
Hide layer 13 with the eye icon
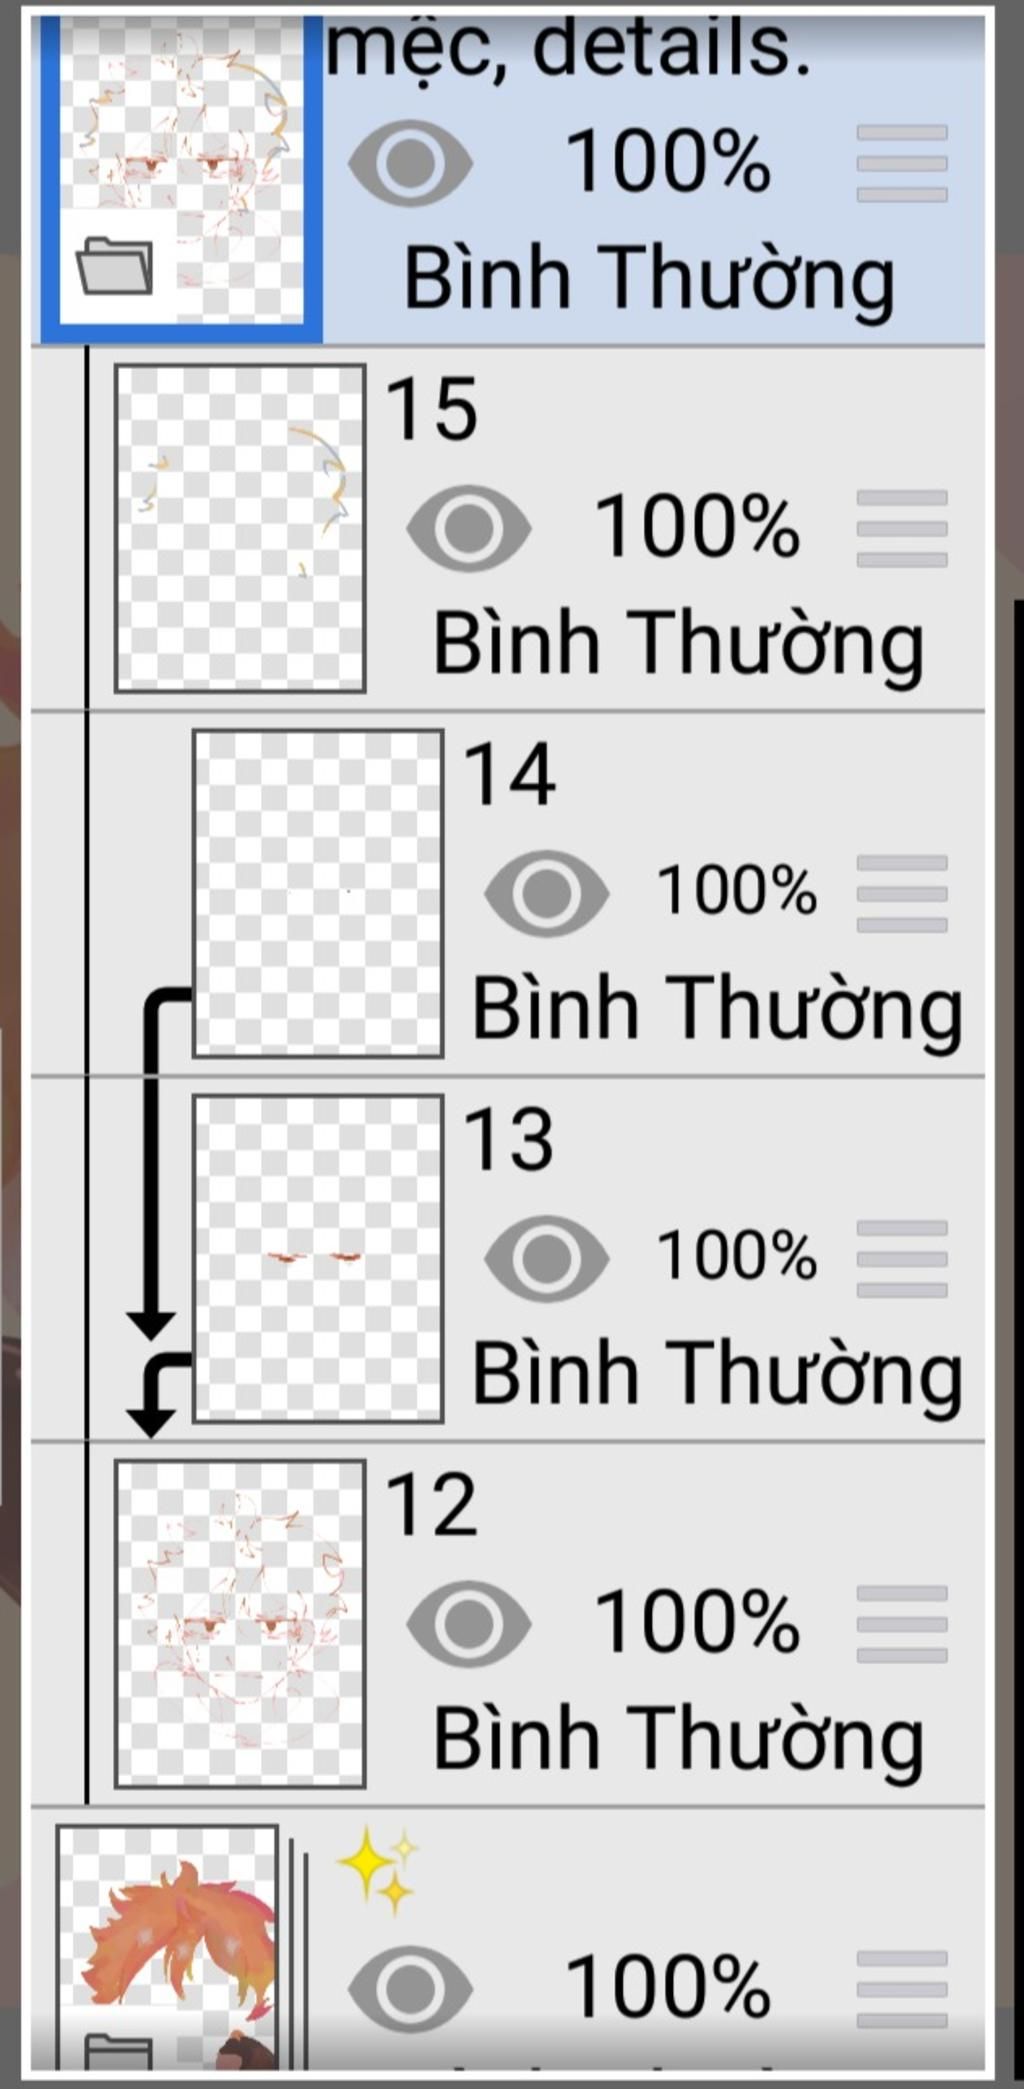point(546,1257)
